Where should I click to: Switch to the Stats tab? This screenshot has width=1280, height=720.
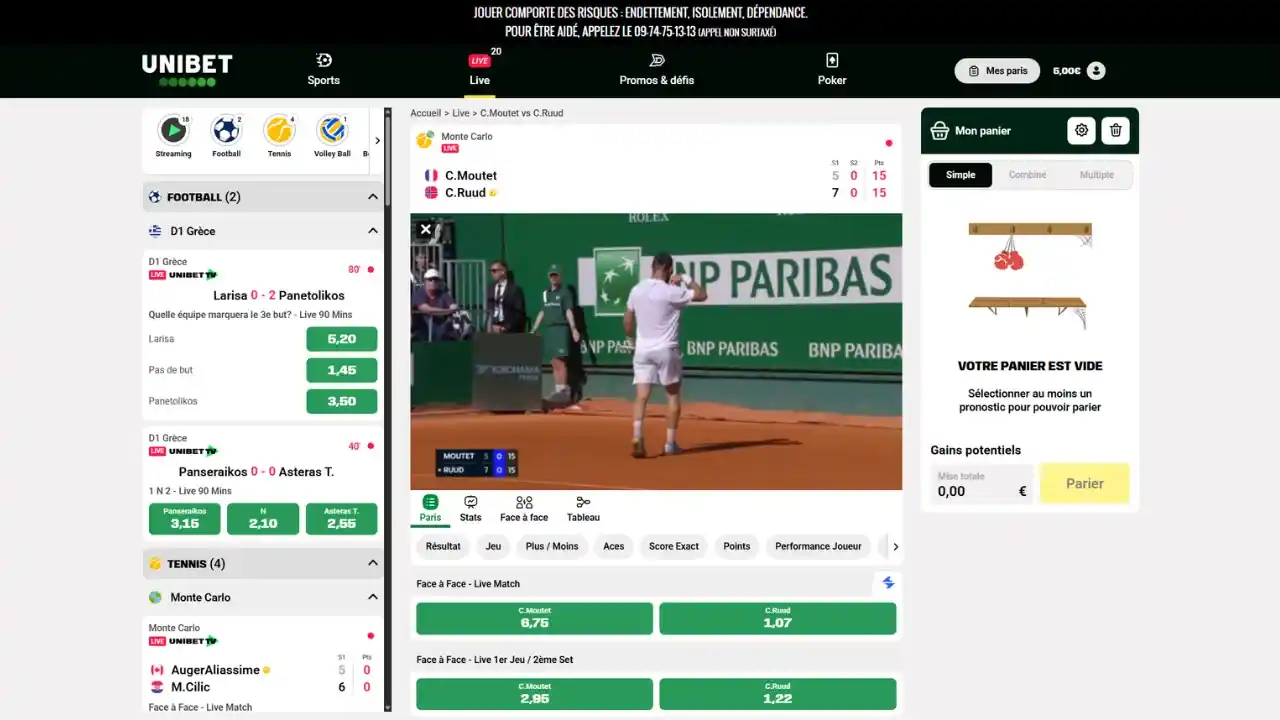(x=470, y=508)
